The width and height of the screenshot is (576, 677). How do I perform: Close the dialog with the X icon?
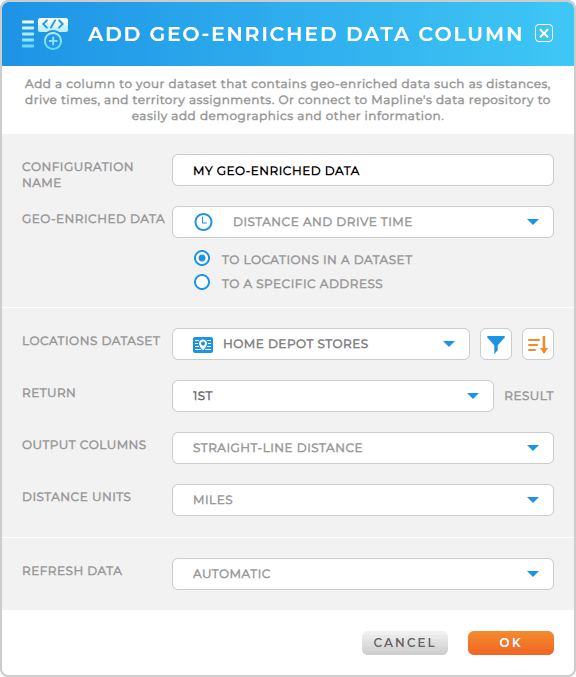tap(544, 33)
